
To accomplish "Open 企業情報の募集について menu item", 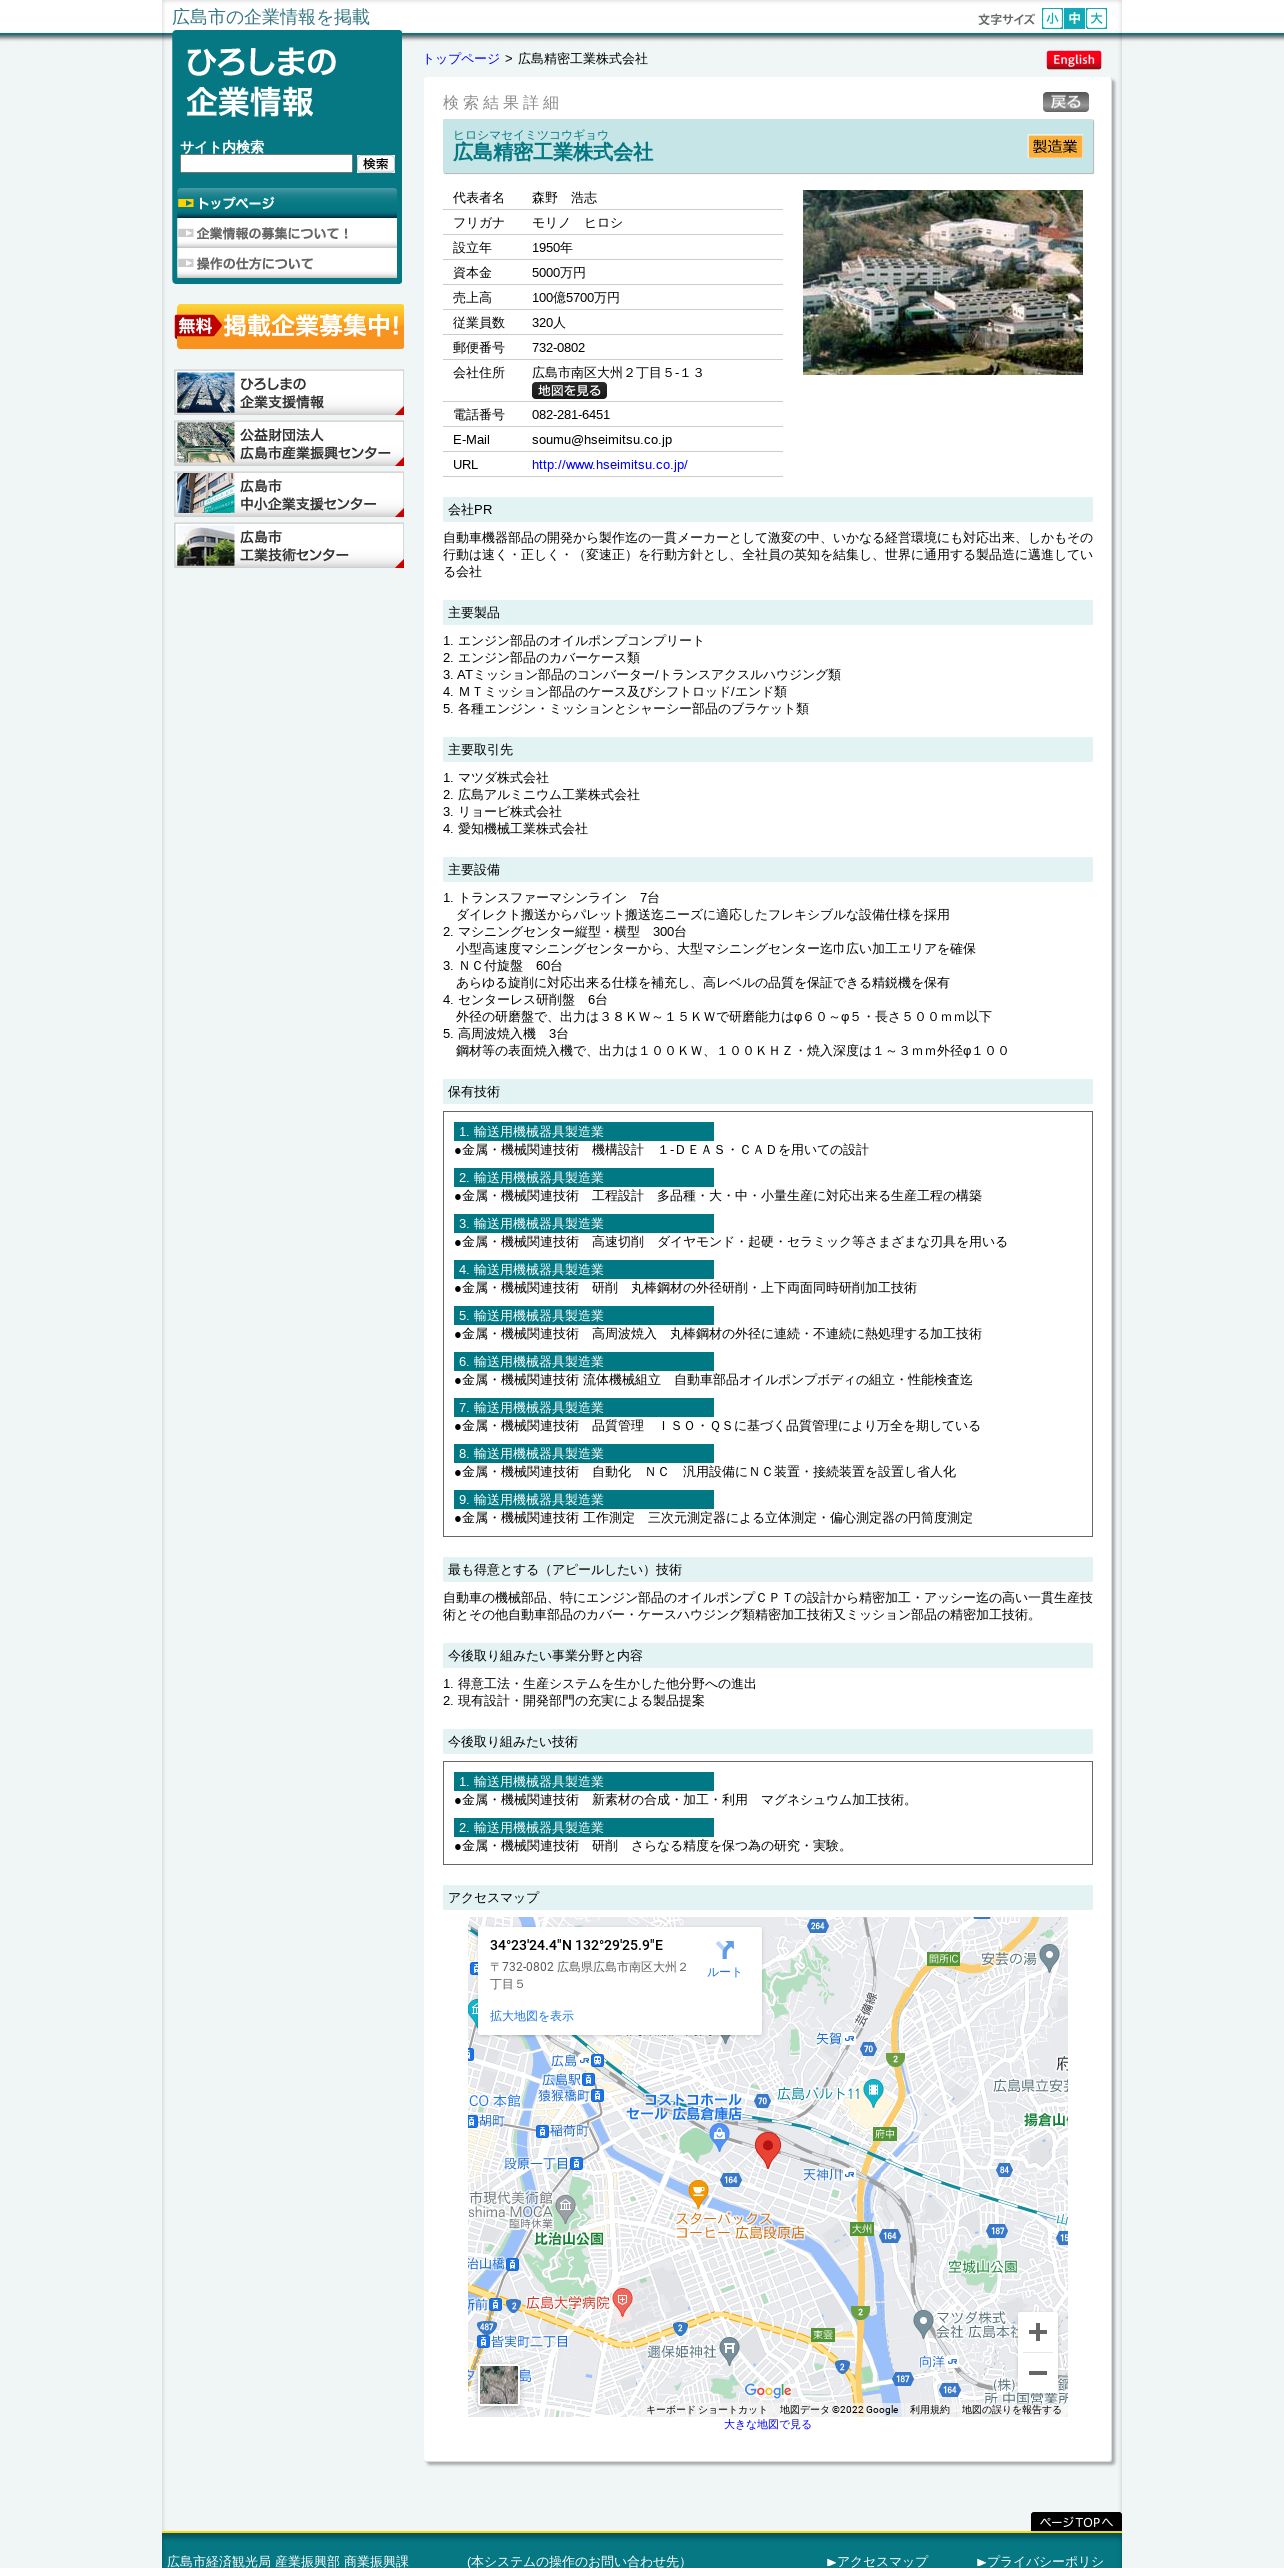I will 287,233.
